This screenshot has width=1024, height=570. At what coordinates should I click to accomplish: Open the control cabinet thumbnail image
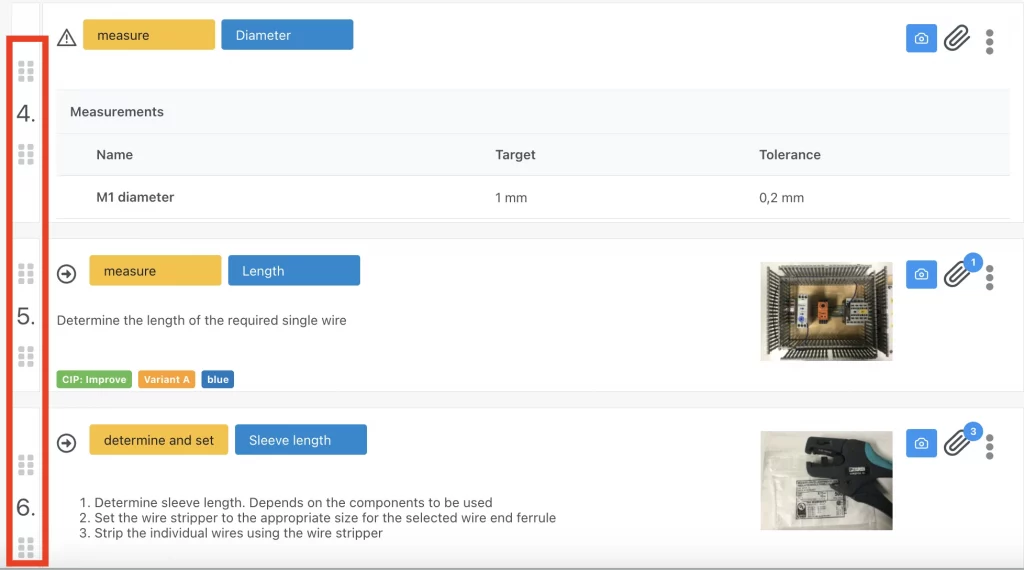click(826, 311)
